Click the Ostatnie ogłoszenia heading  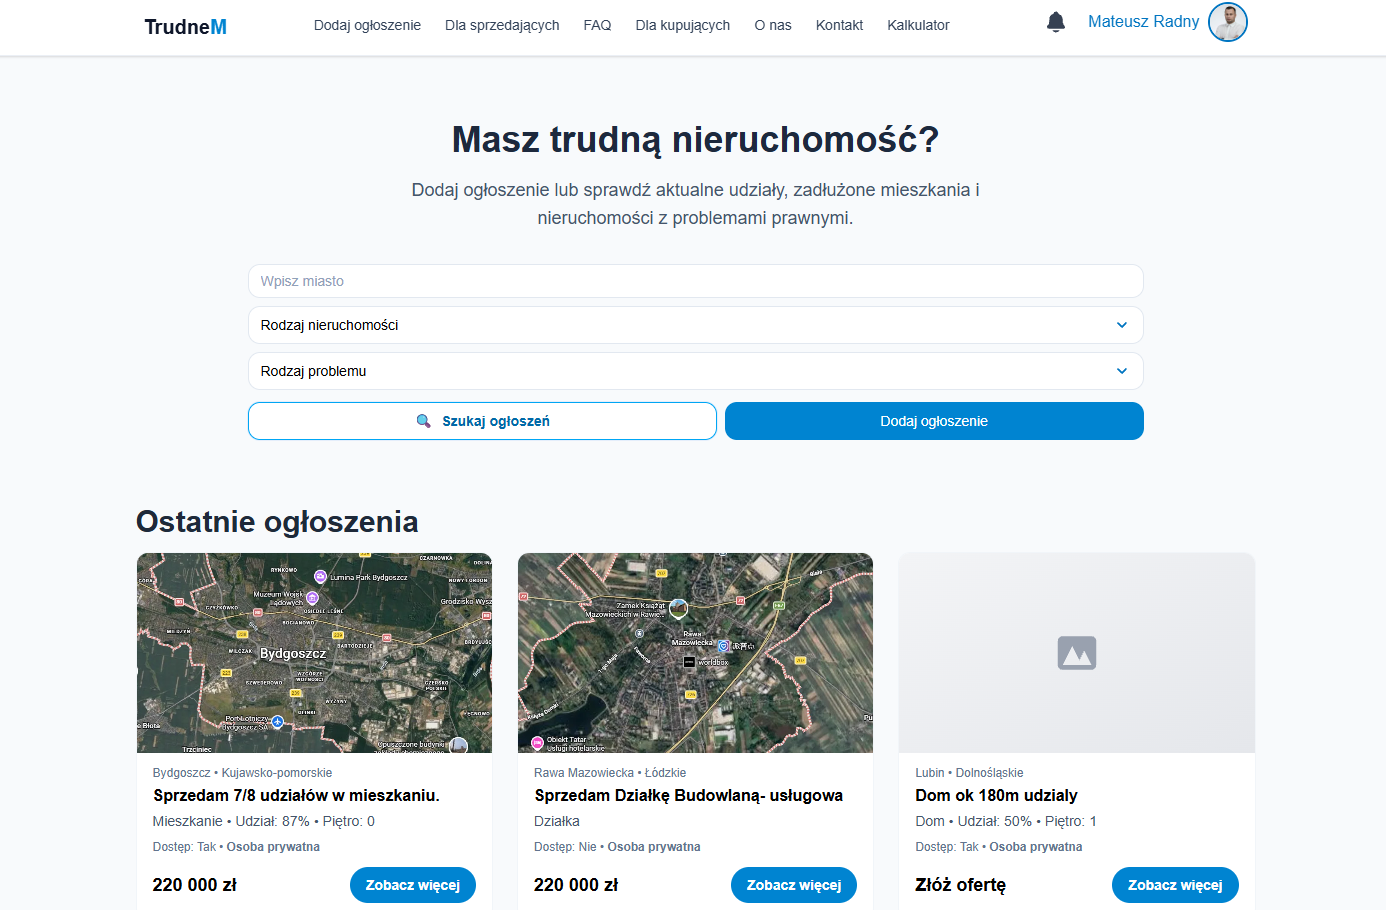[277, 522]
